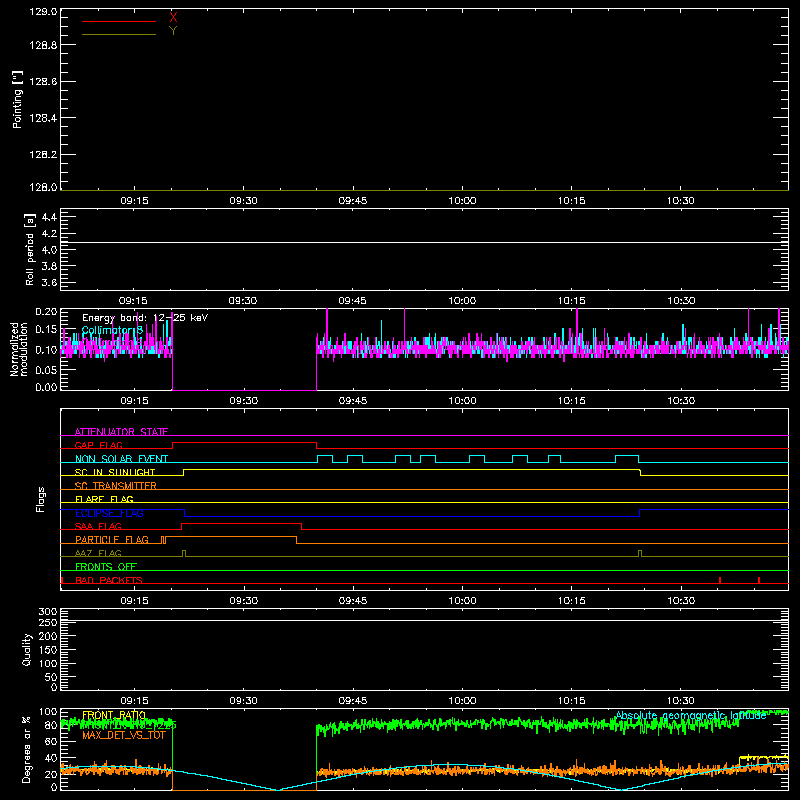Screen dimensions: 800x800
Task: Click 09:15 time label under Pointing panel
Action: (x=134, y=201)
